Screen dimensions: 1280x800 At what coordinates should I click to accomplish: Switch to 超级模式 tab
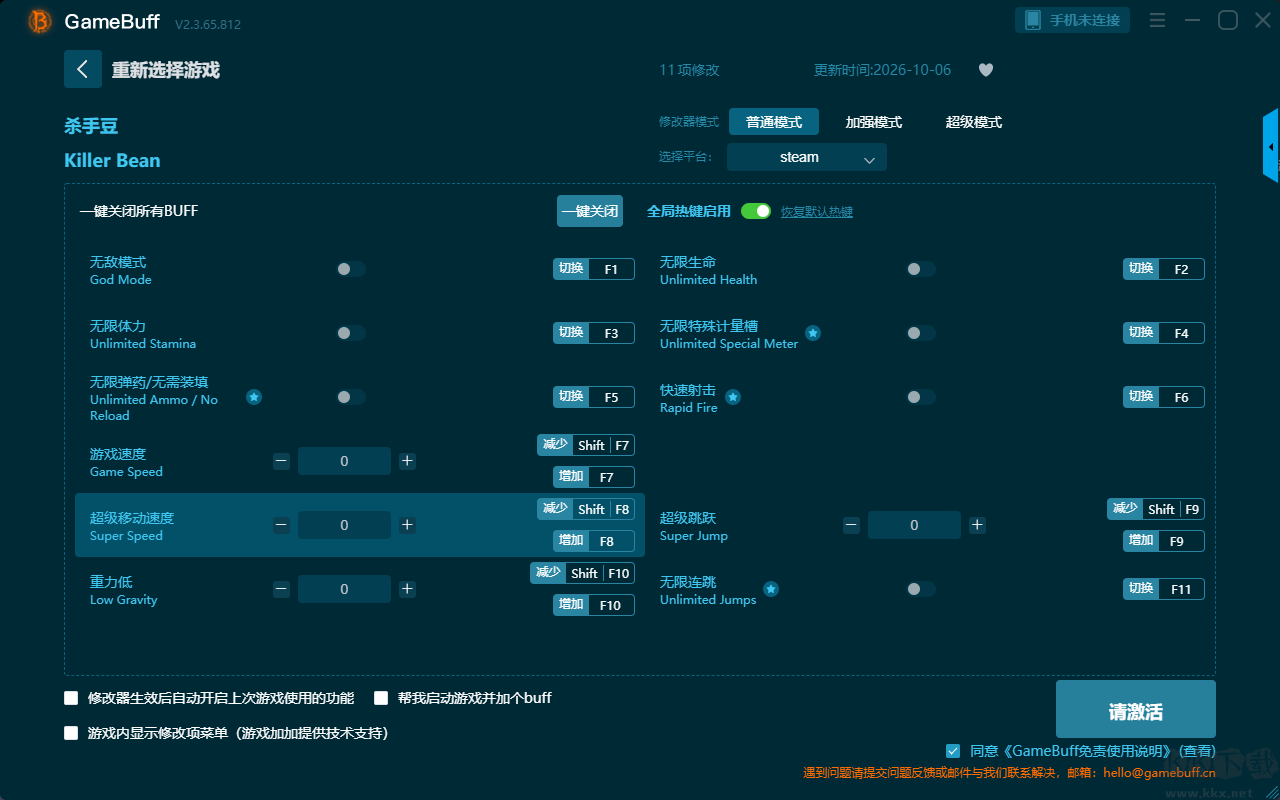[x=974, y=122]
